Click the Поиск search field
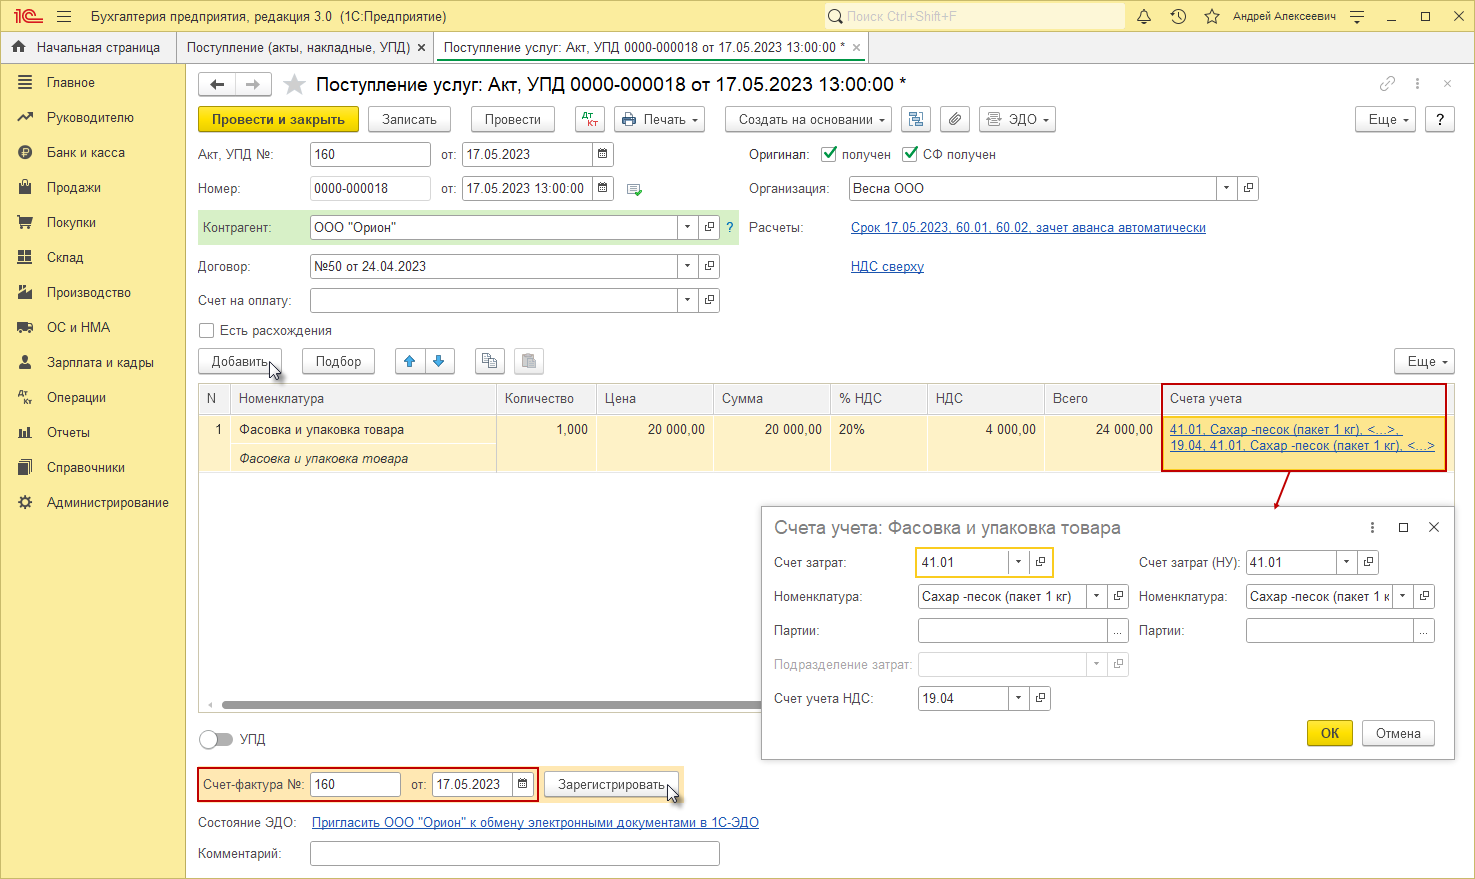 click(975, 16)
